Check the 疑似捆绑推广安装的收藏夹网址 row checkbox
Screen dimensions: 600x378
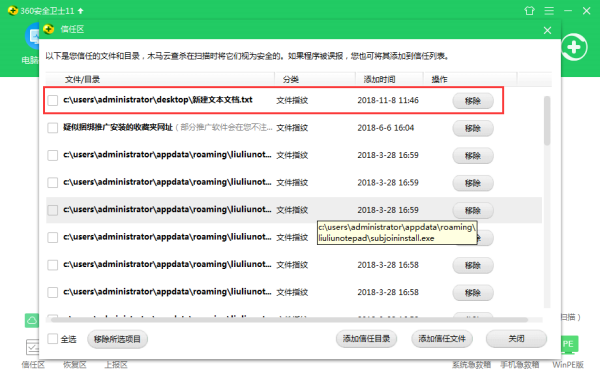coord(52,128)
